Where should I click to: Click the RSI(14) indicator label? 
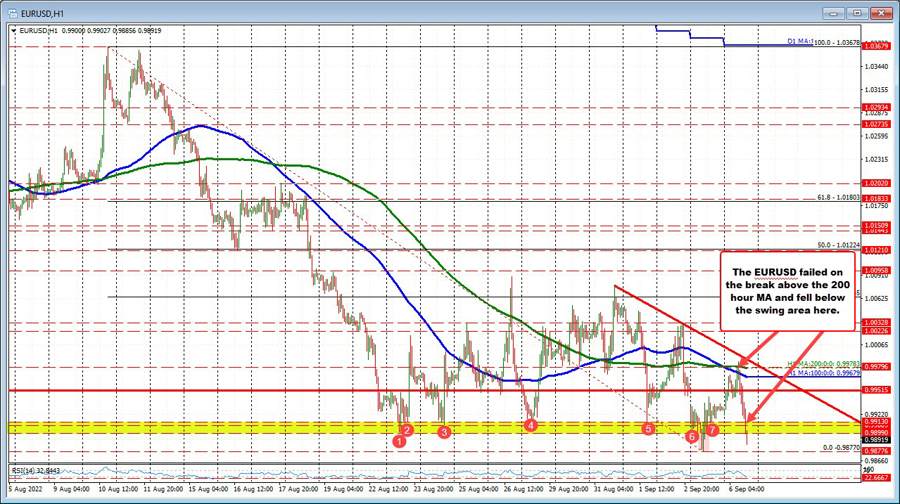point(32,470)
